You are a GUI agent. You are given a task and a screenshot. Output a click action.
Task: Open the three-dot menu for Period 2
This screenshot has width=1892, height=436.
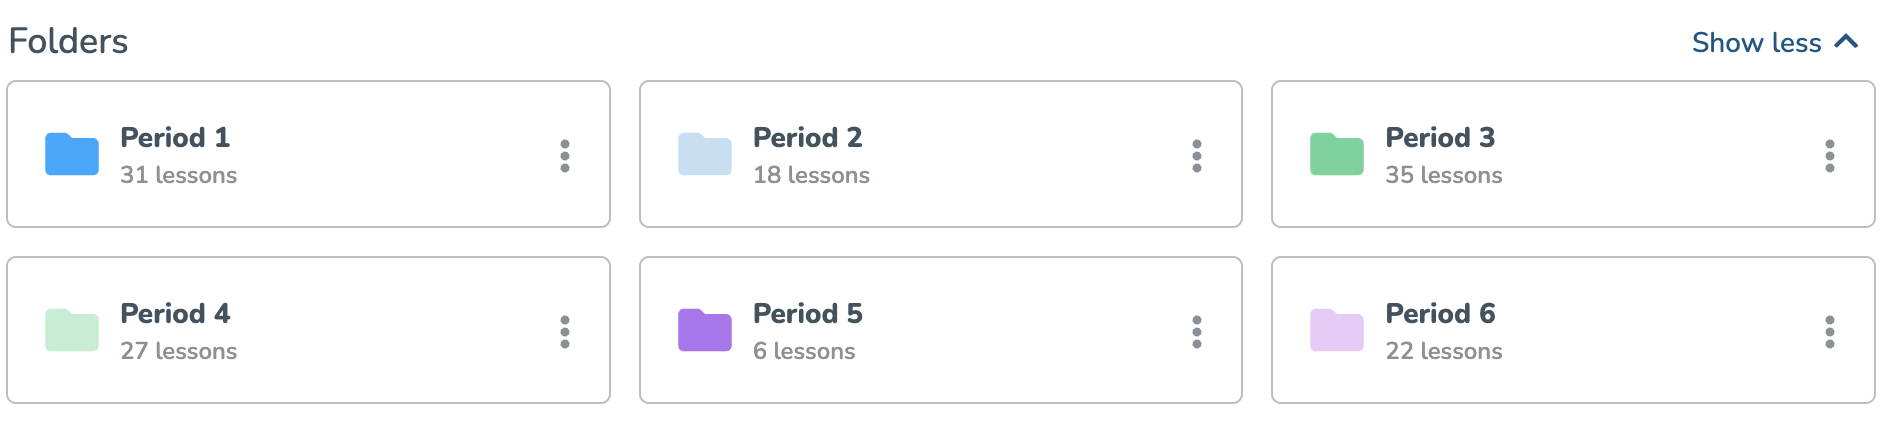tap(1197, 156)
